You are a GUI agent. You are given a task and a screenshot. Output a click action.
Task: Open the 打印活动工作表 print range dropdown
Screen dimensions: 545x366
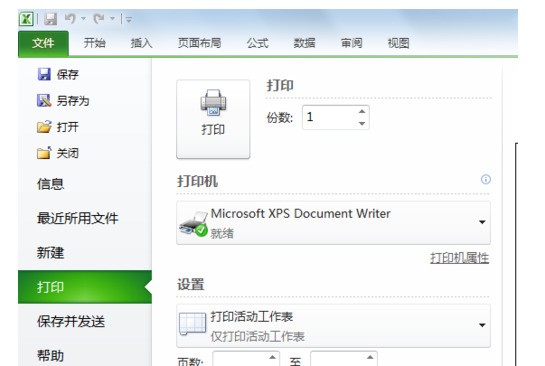(333, 326)
